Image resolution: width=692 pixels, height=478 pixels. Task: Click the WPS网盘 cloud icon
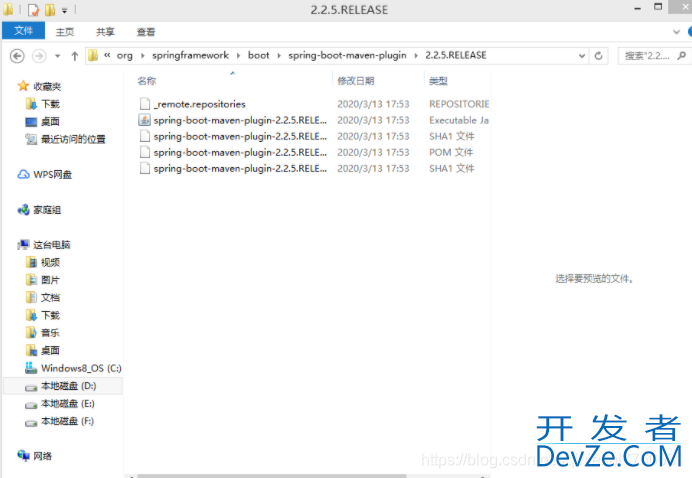click(23, 174)
